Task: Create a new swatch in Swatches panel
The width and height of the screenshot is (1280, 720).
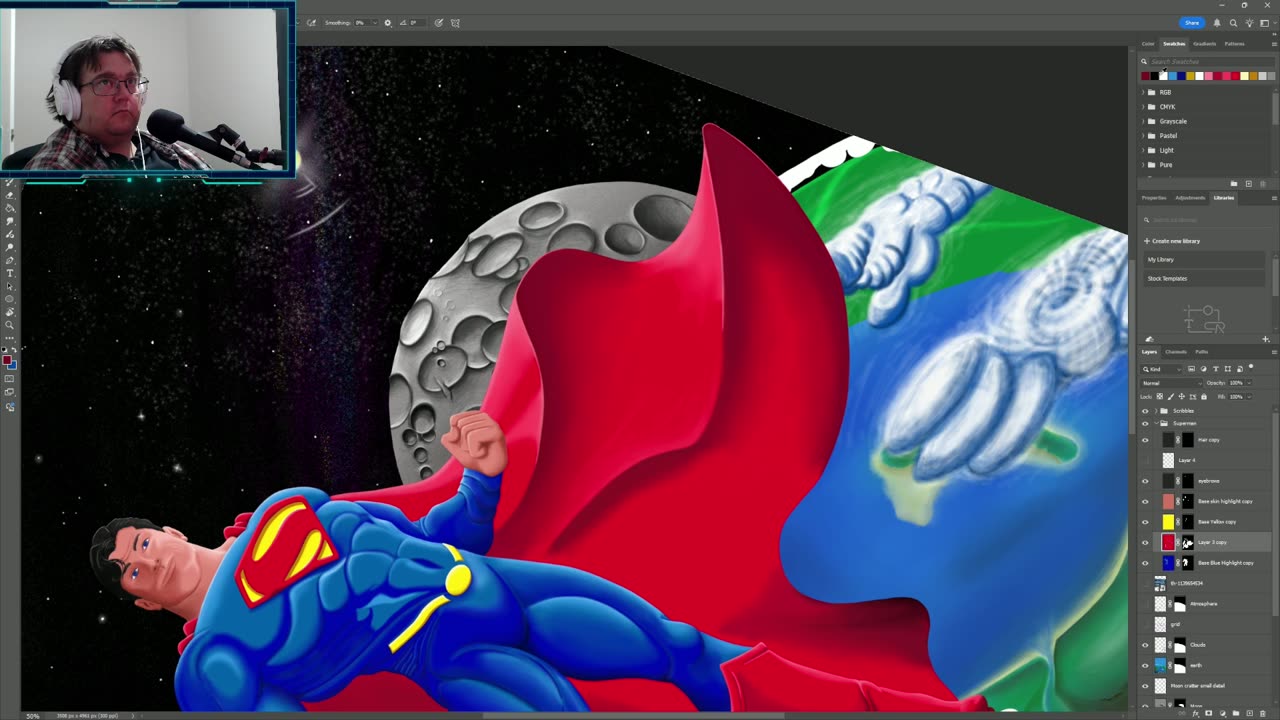Action: [x=1248, y=184]
